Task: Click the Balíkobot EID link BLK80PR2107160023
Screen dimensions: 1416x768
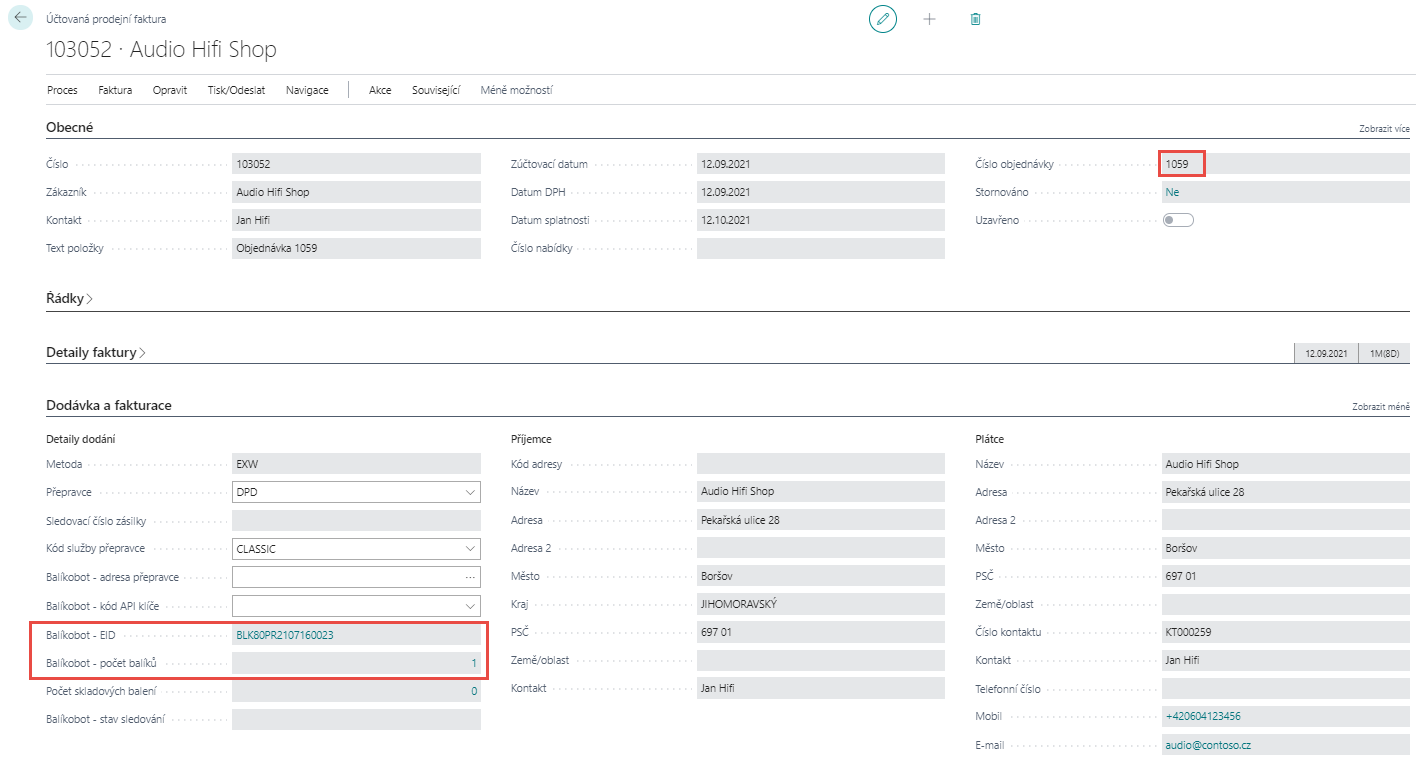Action: [285, 635]
